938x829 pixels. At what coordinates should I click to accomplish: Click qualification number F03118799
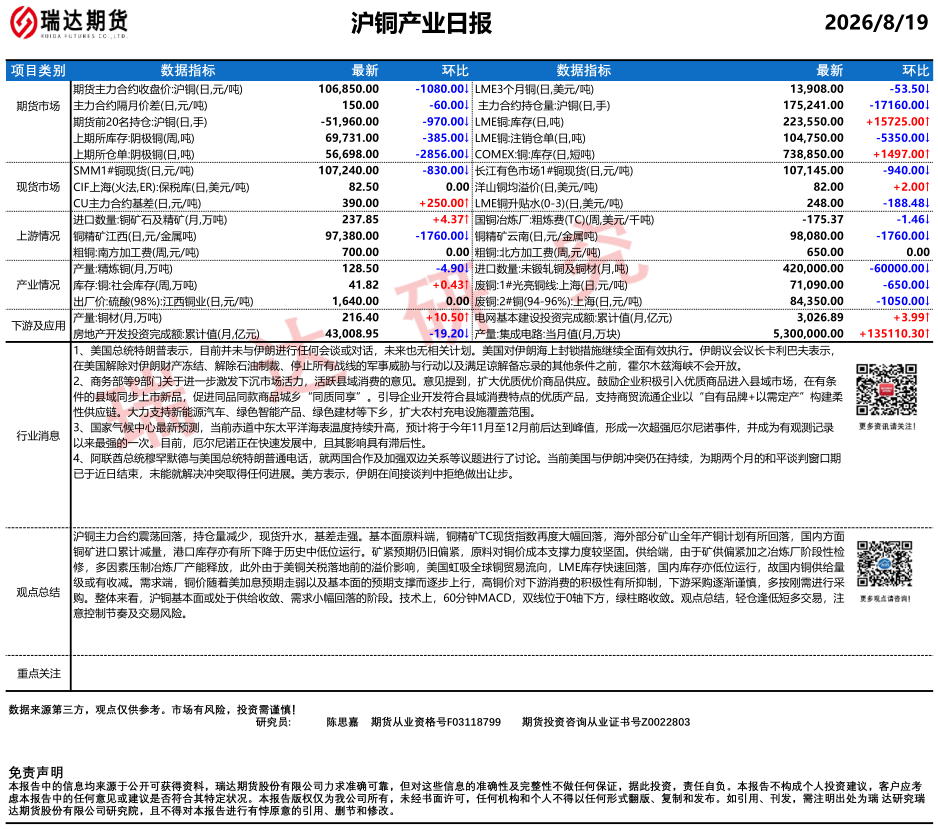click(474, 723)
